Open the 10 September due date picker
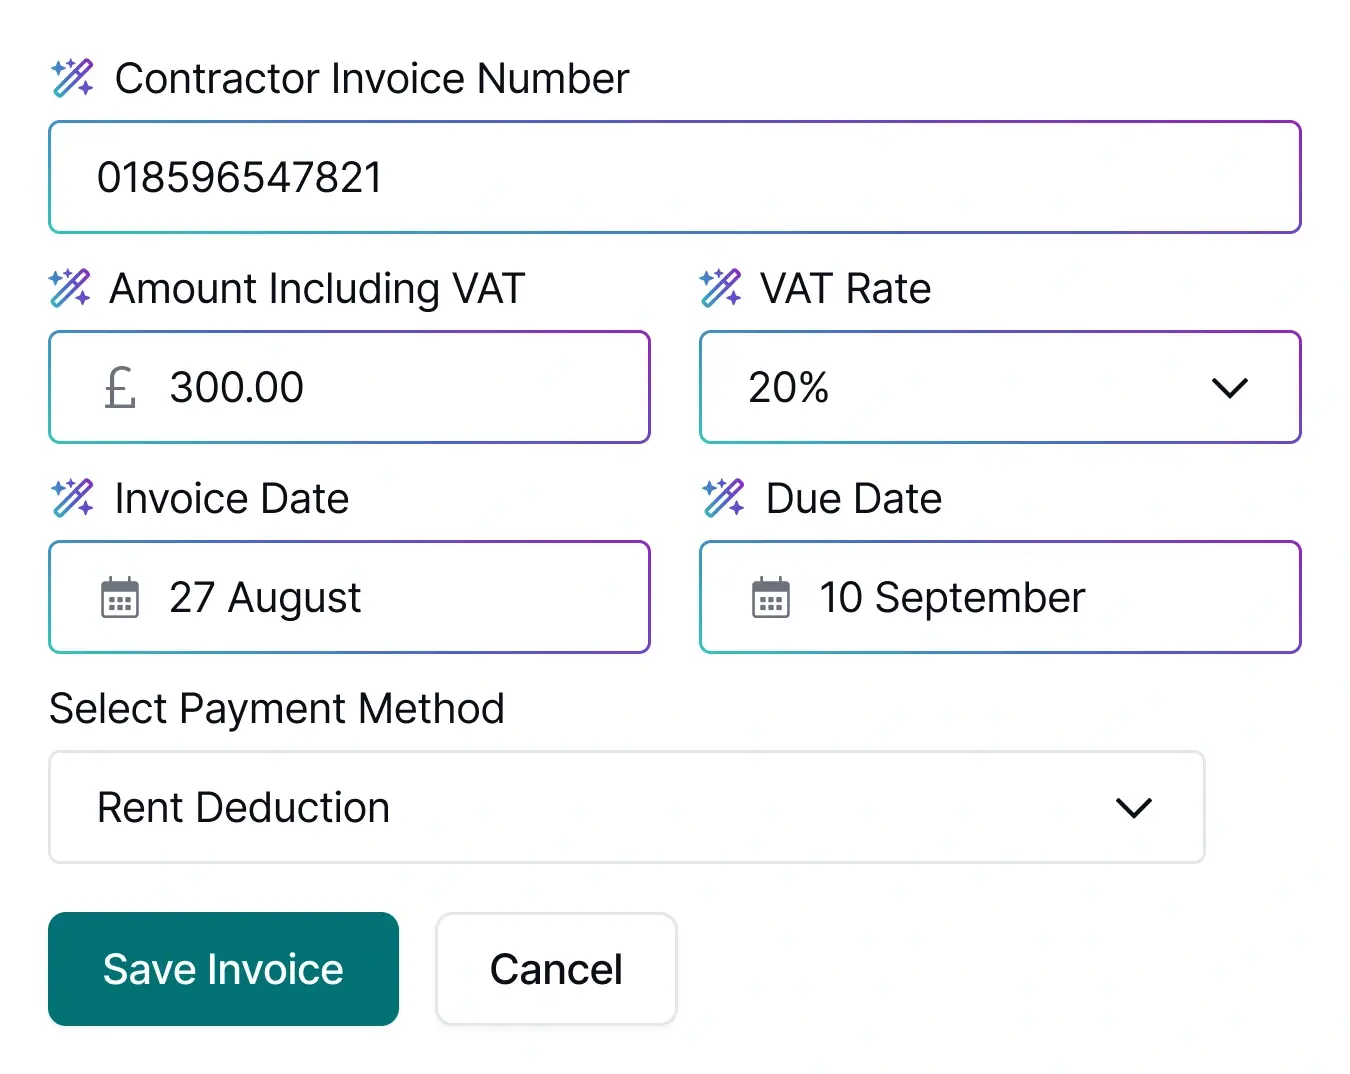 point(1000,596)
